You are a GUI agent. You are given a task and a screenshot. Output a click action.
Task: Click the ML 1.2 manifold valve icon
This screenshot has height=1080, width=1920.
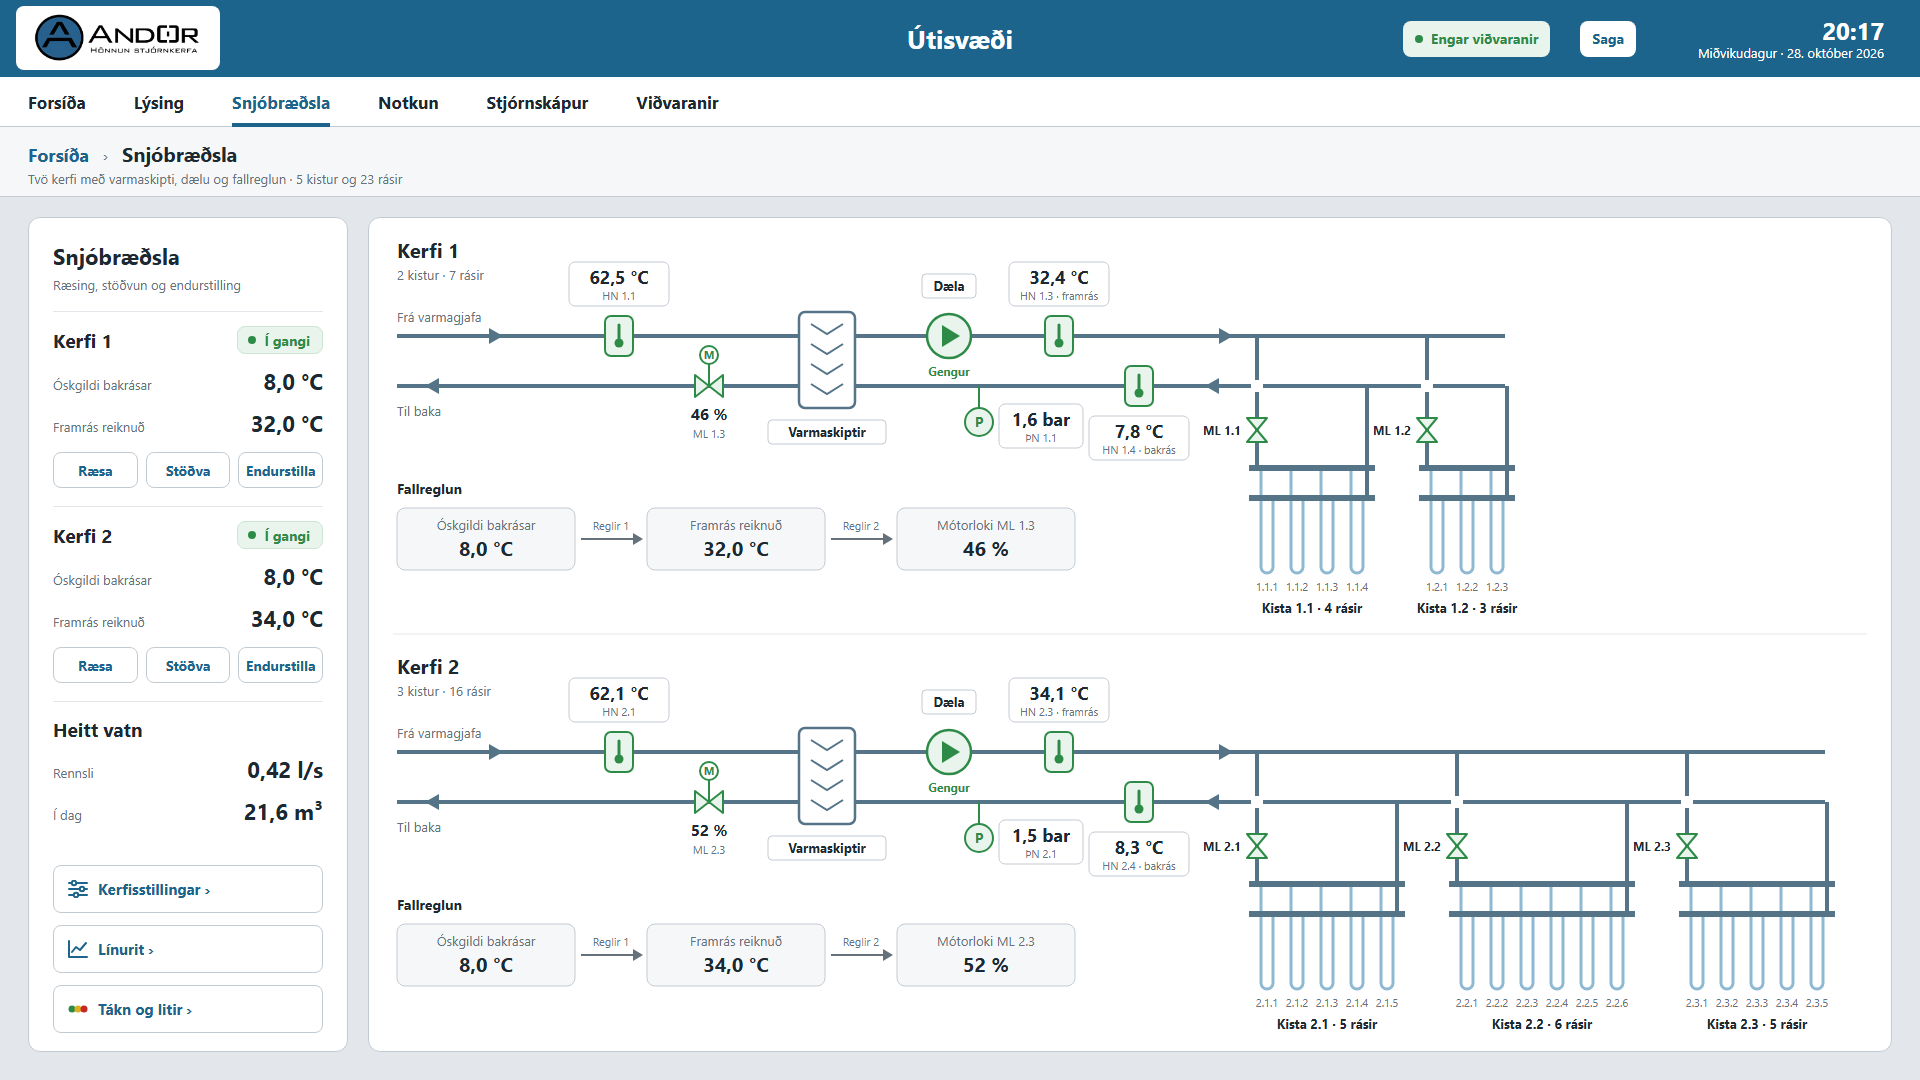click(1427, 430)
